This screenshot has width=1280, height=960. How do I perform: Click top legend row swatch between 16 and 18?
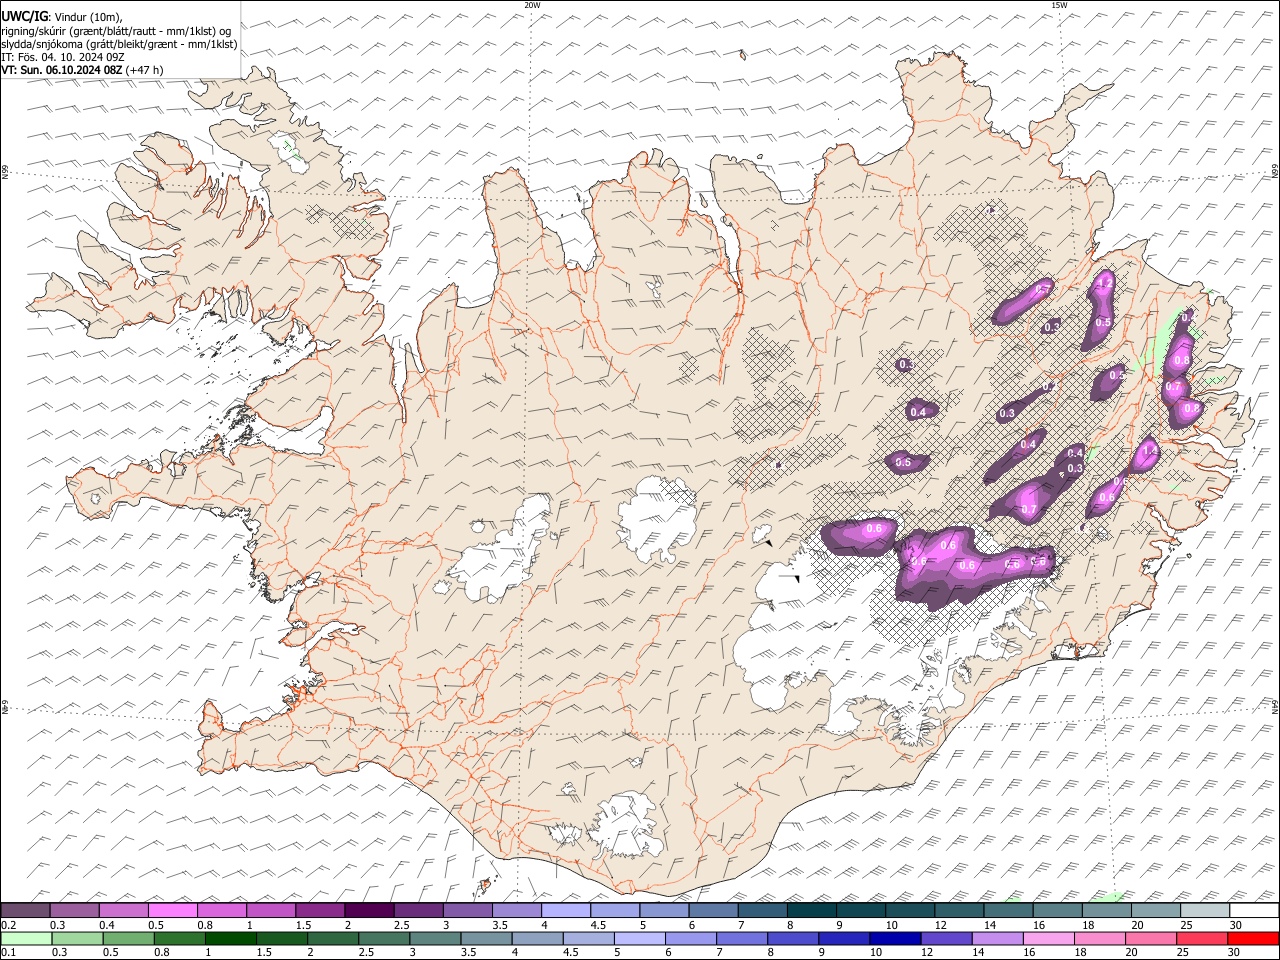coord(1056,910)
